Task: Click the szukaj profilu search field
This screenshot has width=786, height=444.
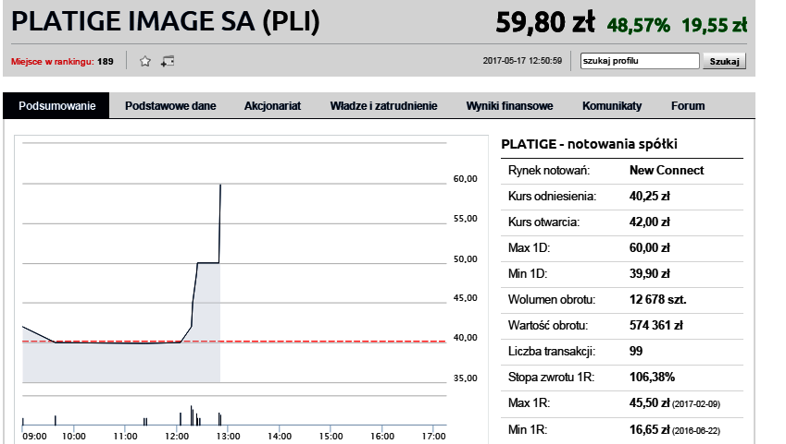Action: (x=640, y=61)
